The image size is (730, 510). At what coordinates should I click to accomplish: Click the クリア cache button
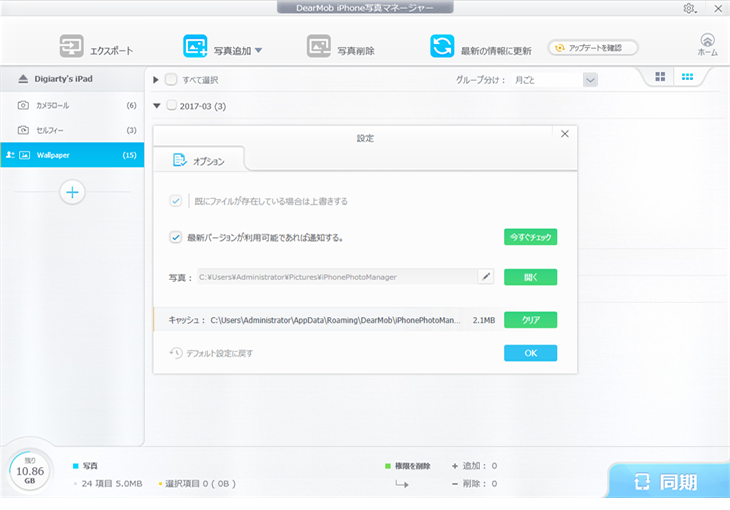[x=530, y=320]
